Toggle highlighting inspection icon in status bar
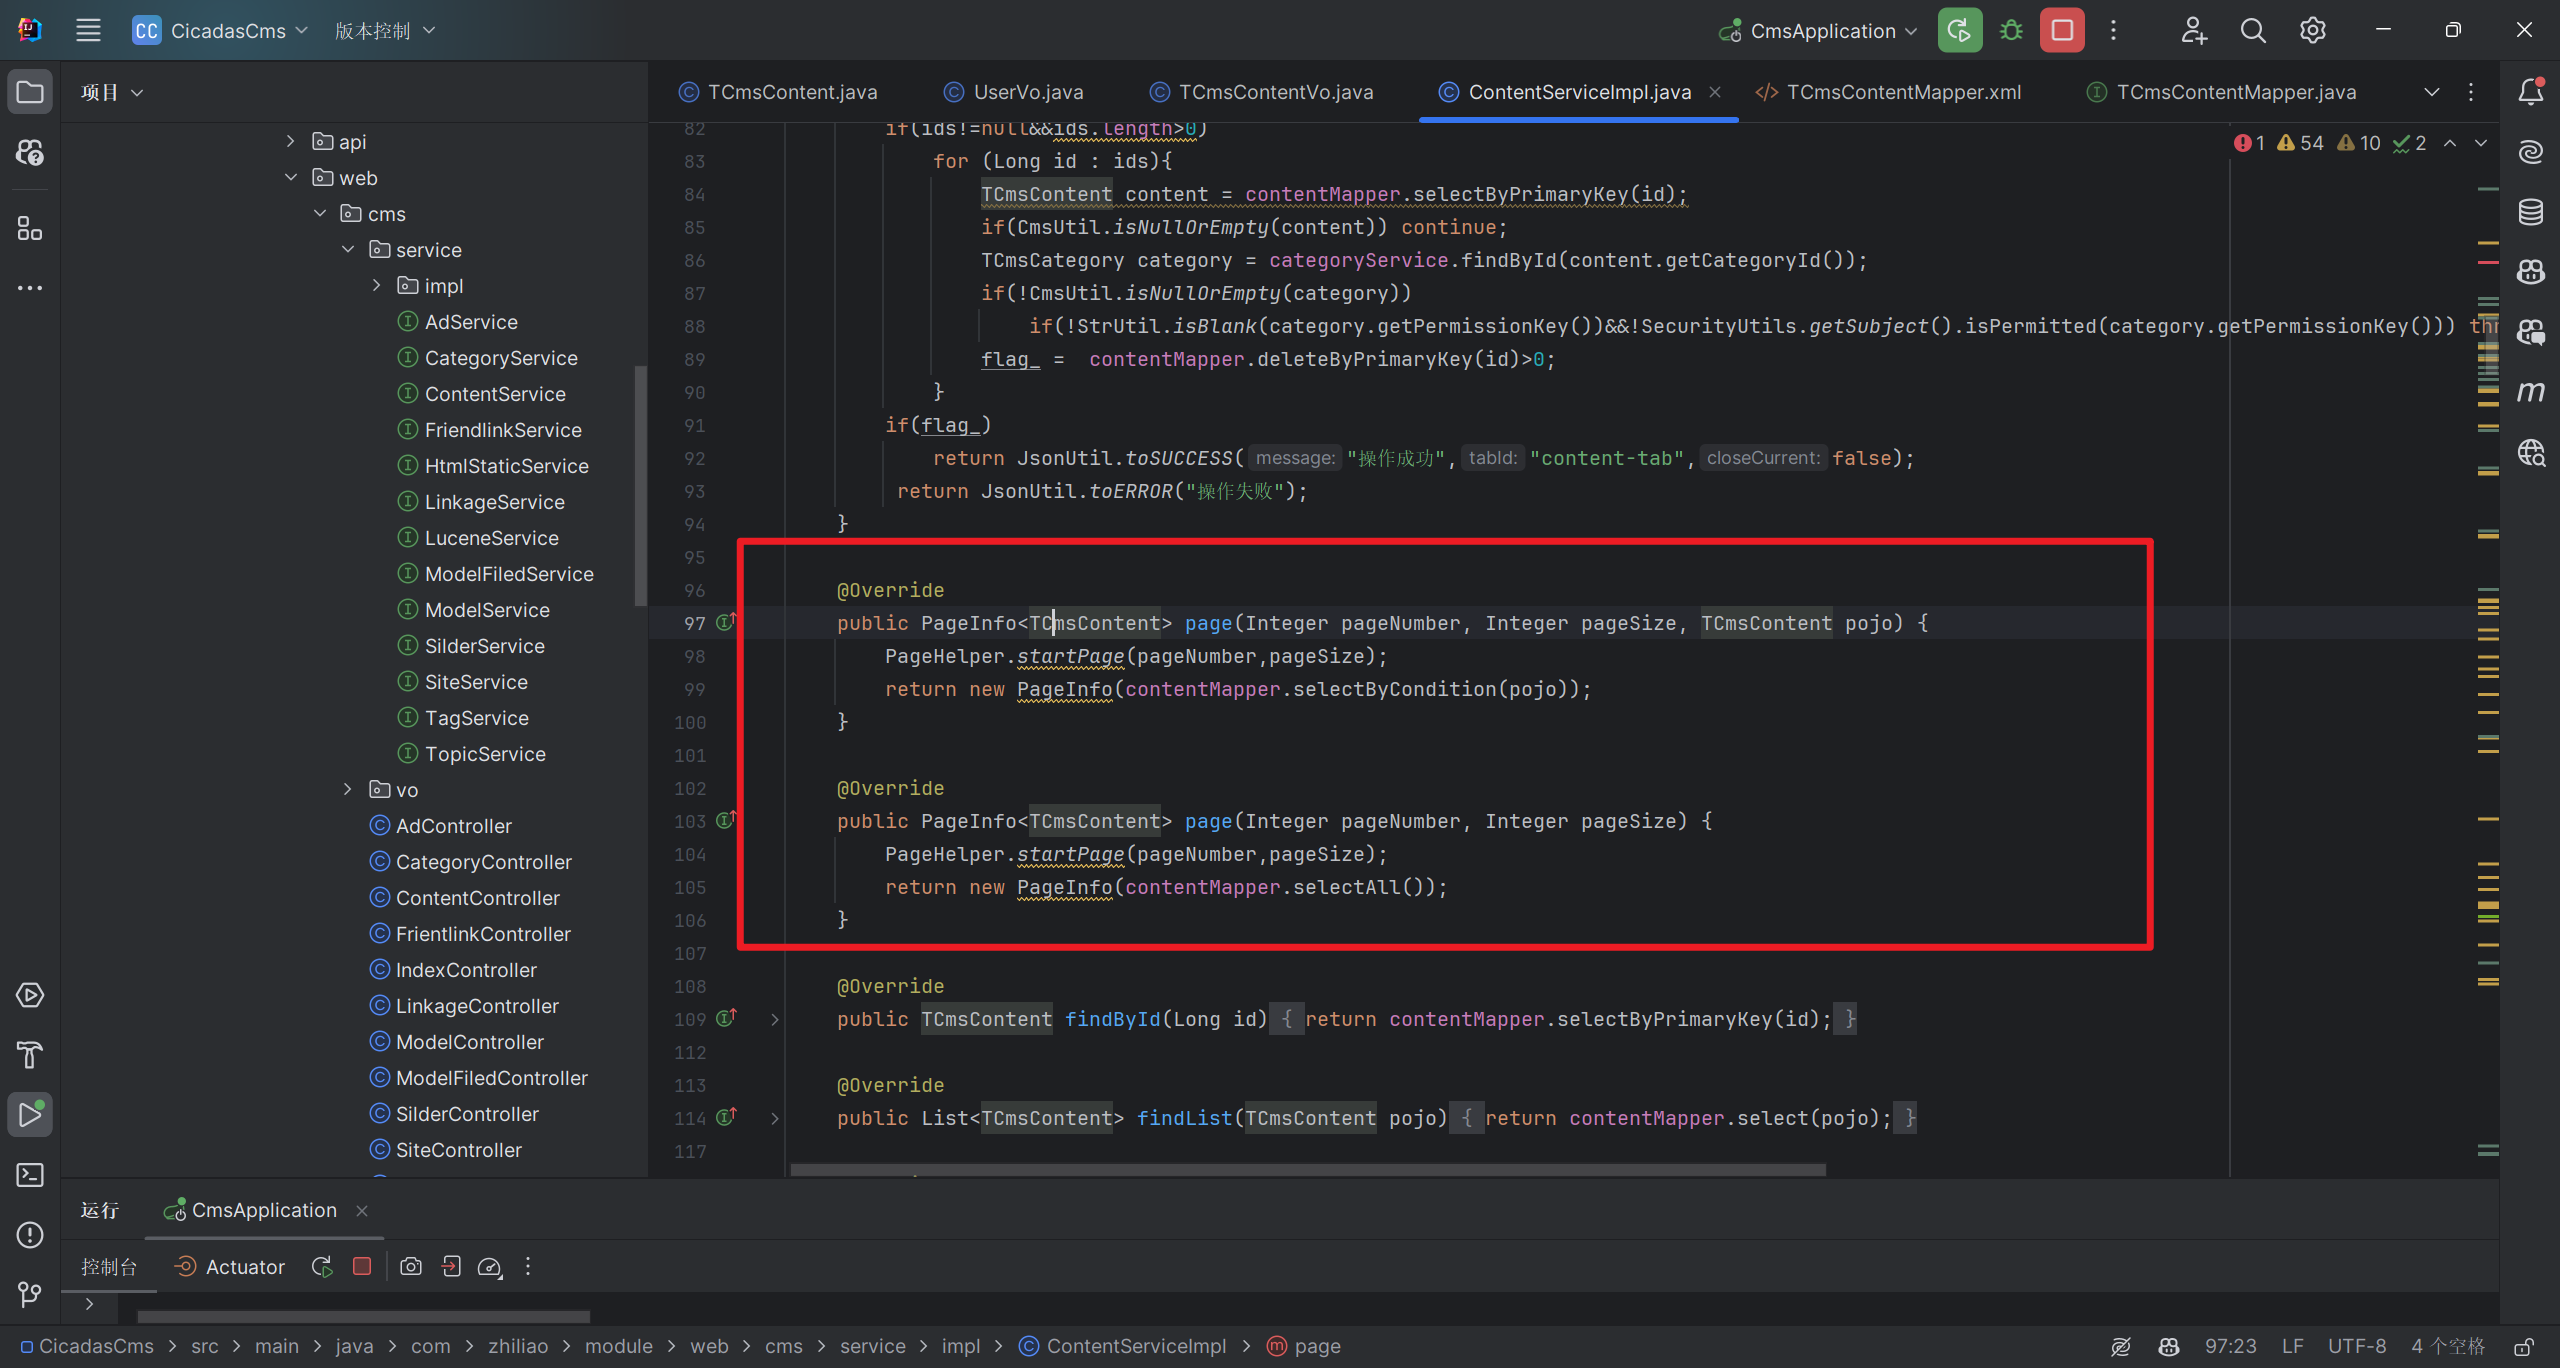Viewport: 2560px width, 1368px height. coord(2120,1346)
